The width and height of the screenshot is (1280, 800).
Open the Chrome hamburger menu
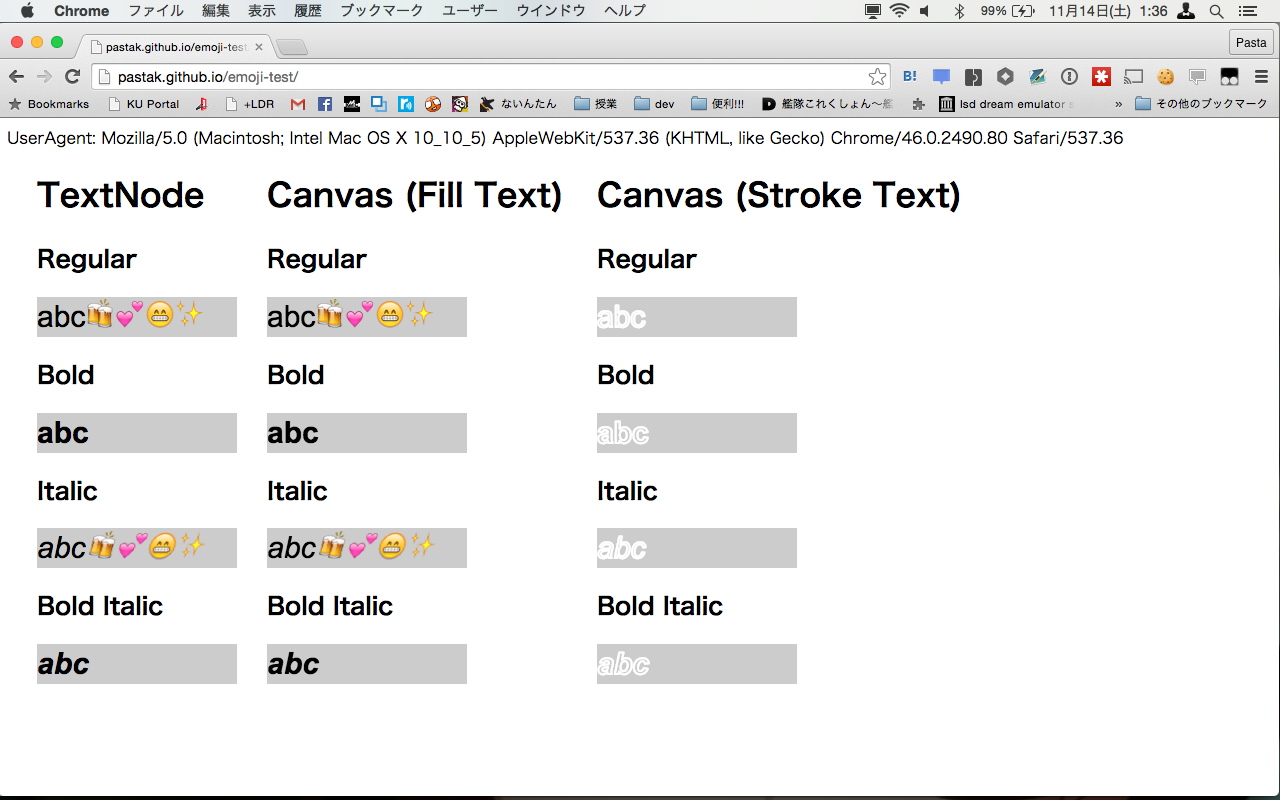(1261, 76)
